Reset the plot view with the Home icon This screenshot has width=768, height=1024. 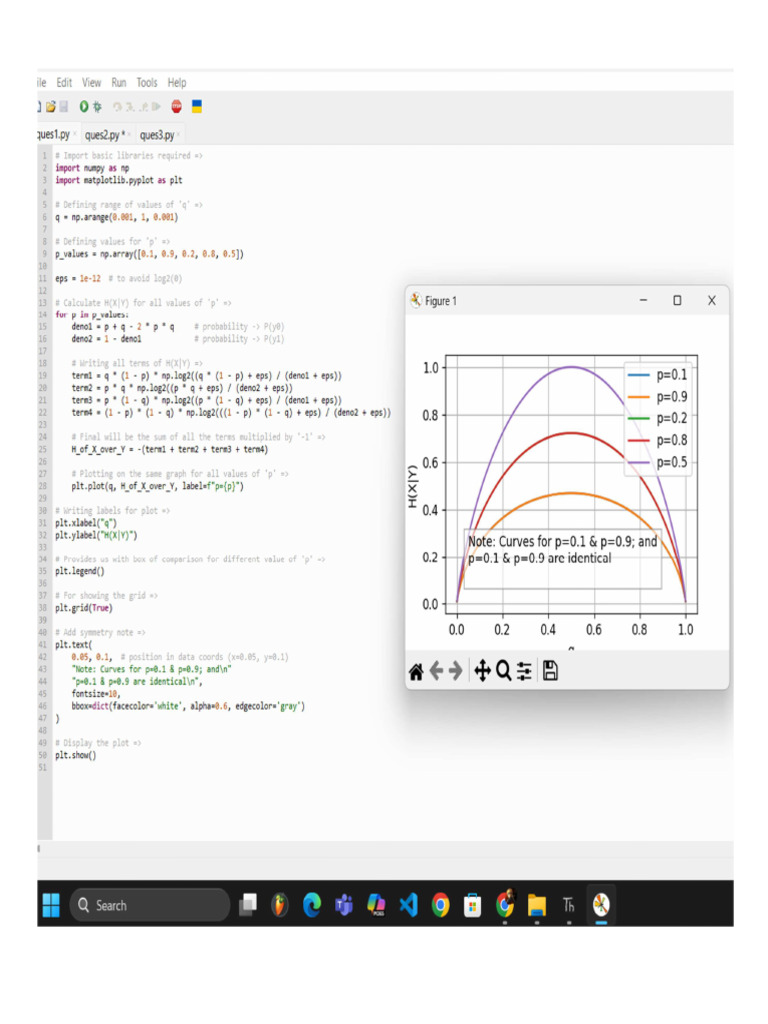416,671
